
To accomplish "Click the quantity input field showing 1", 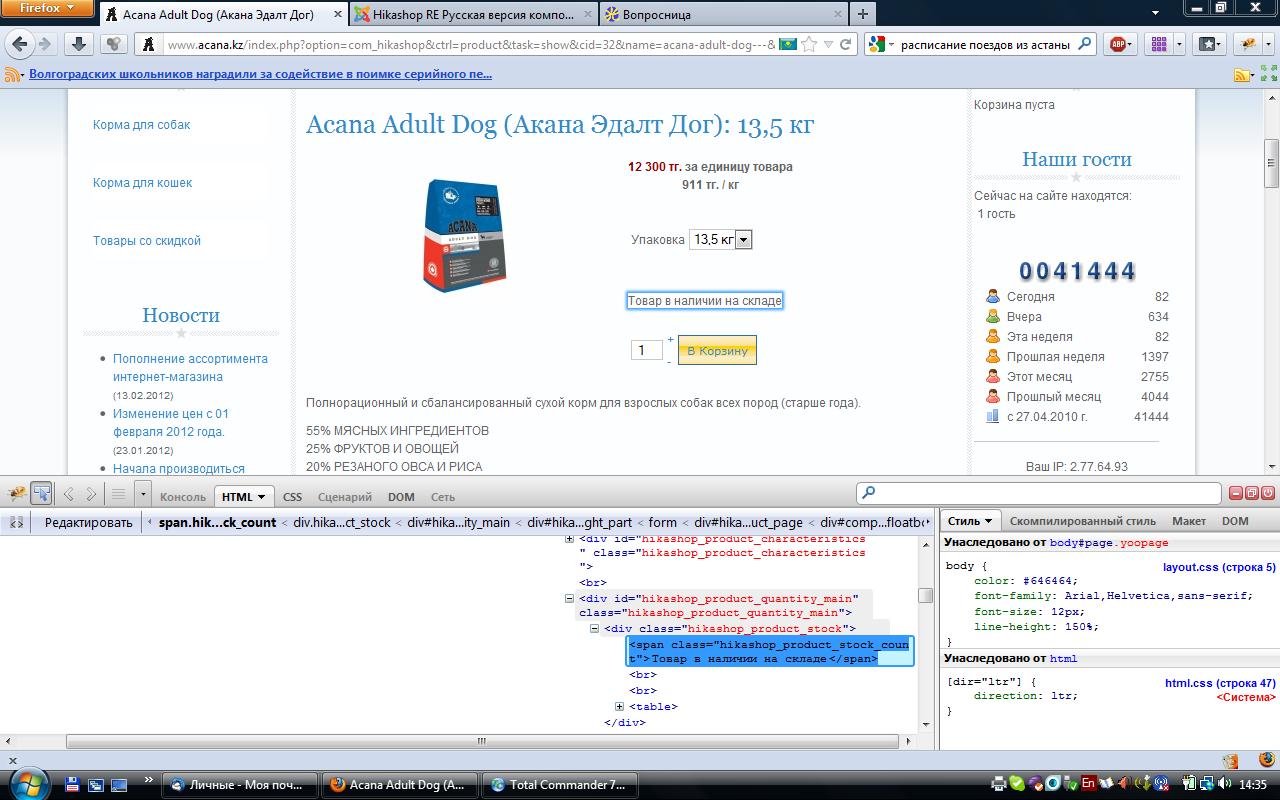I will pyautogui.click(x=646, y=350).
